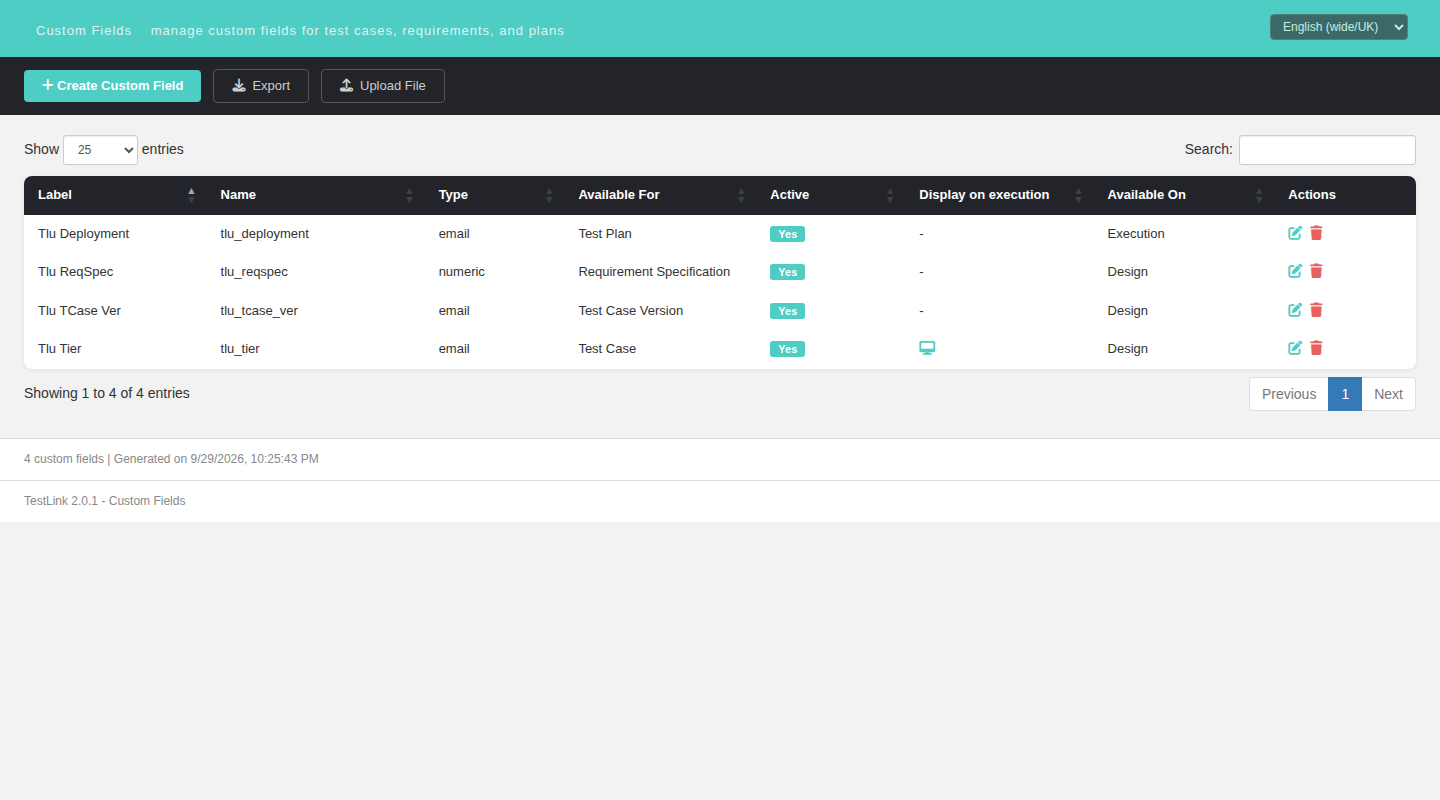Open the language selector dropdown

point(1339,27)
